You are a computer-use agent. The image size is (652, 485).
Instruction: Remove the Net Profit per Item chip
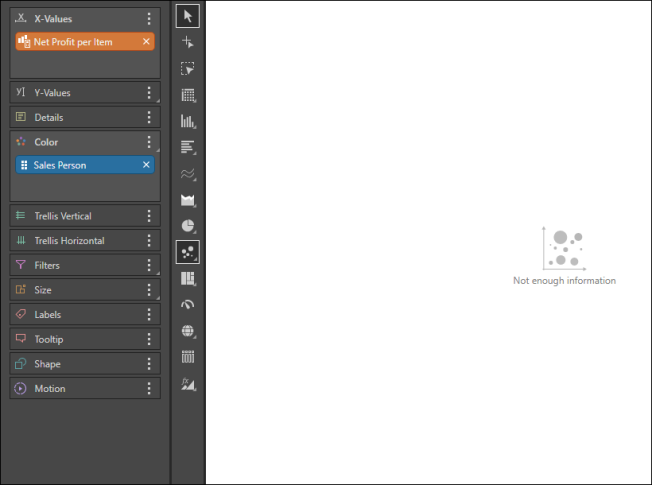click(146, 41)
